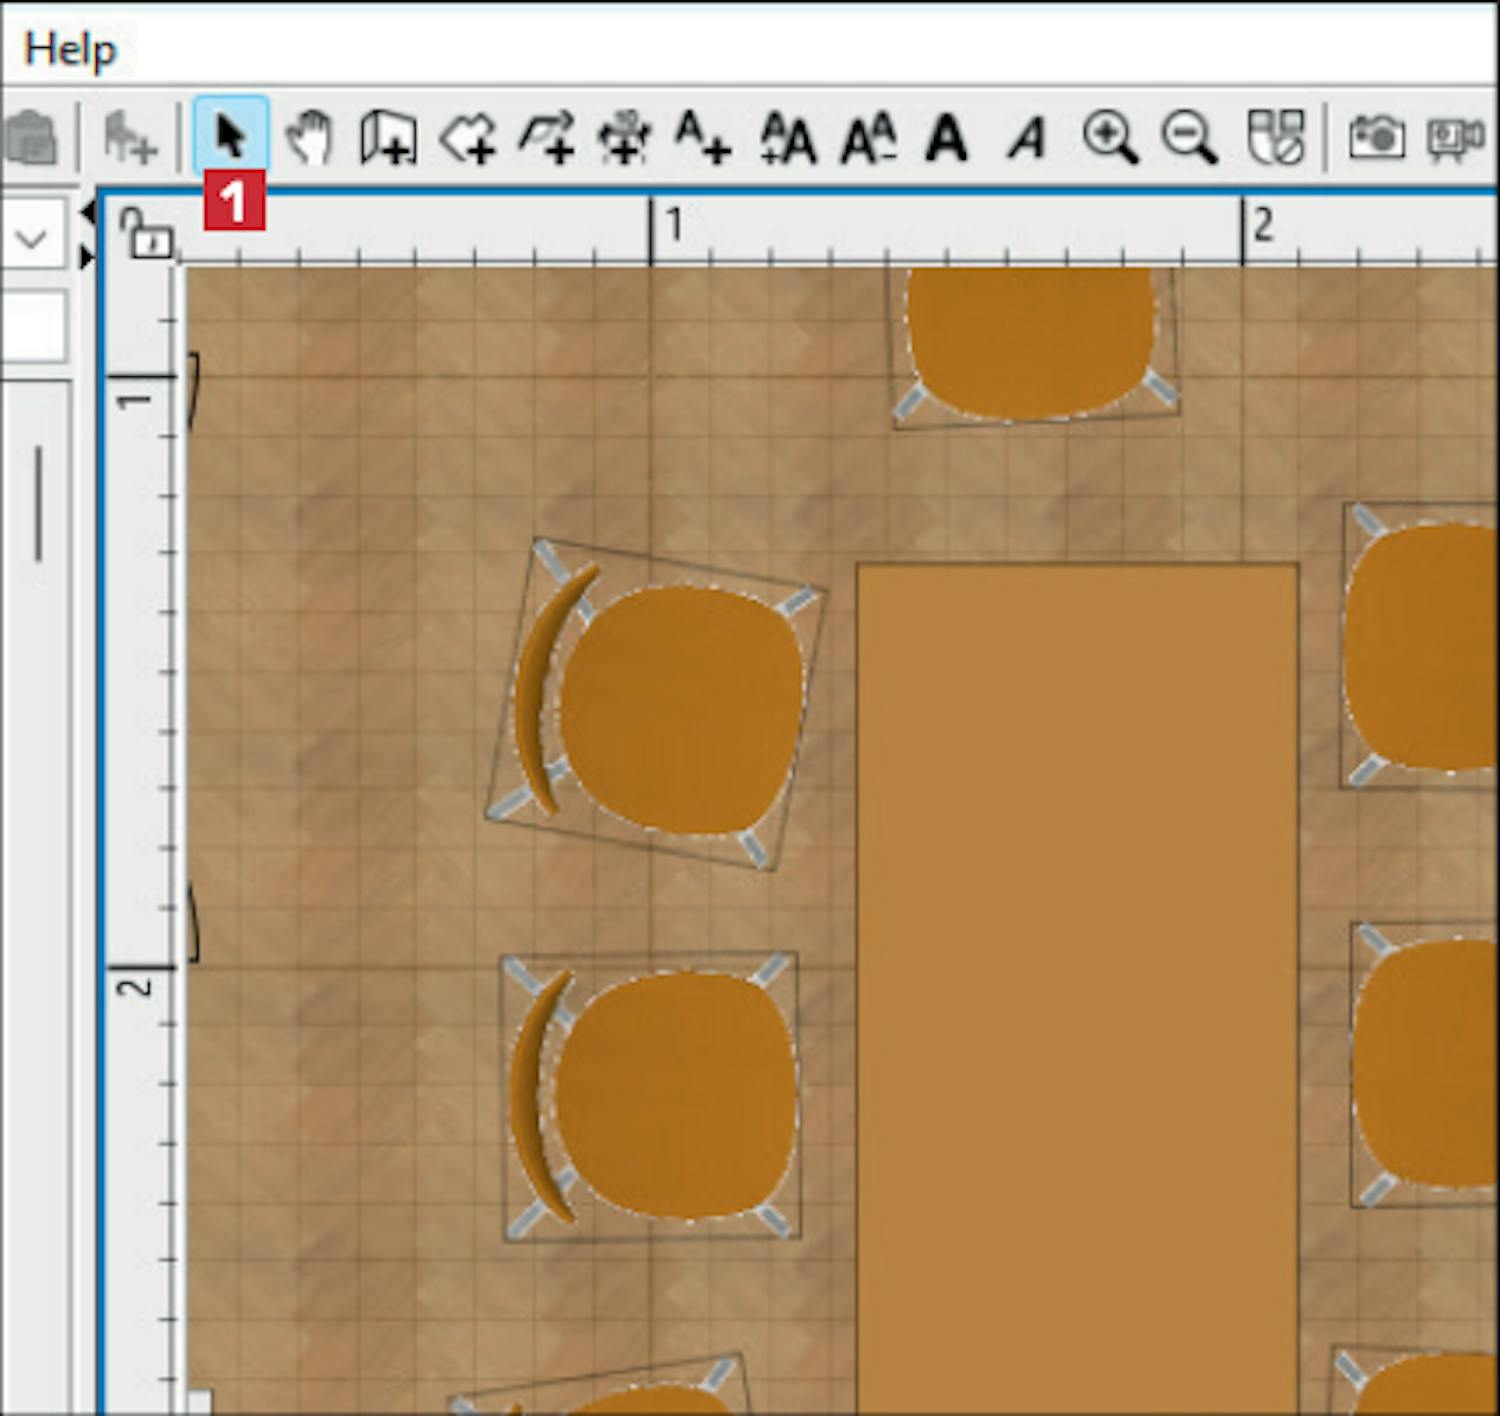
Task: Select the Create walls tool
Action: (x=388, y=137)
